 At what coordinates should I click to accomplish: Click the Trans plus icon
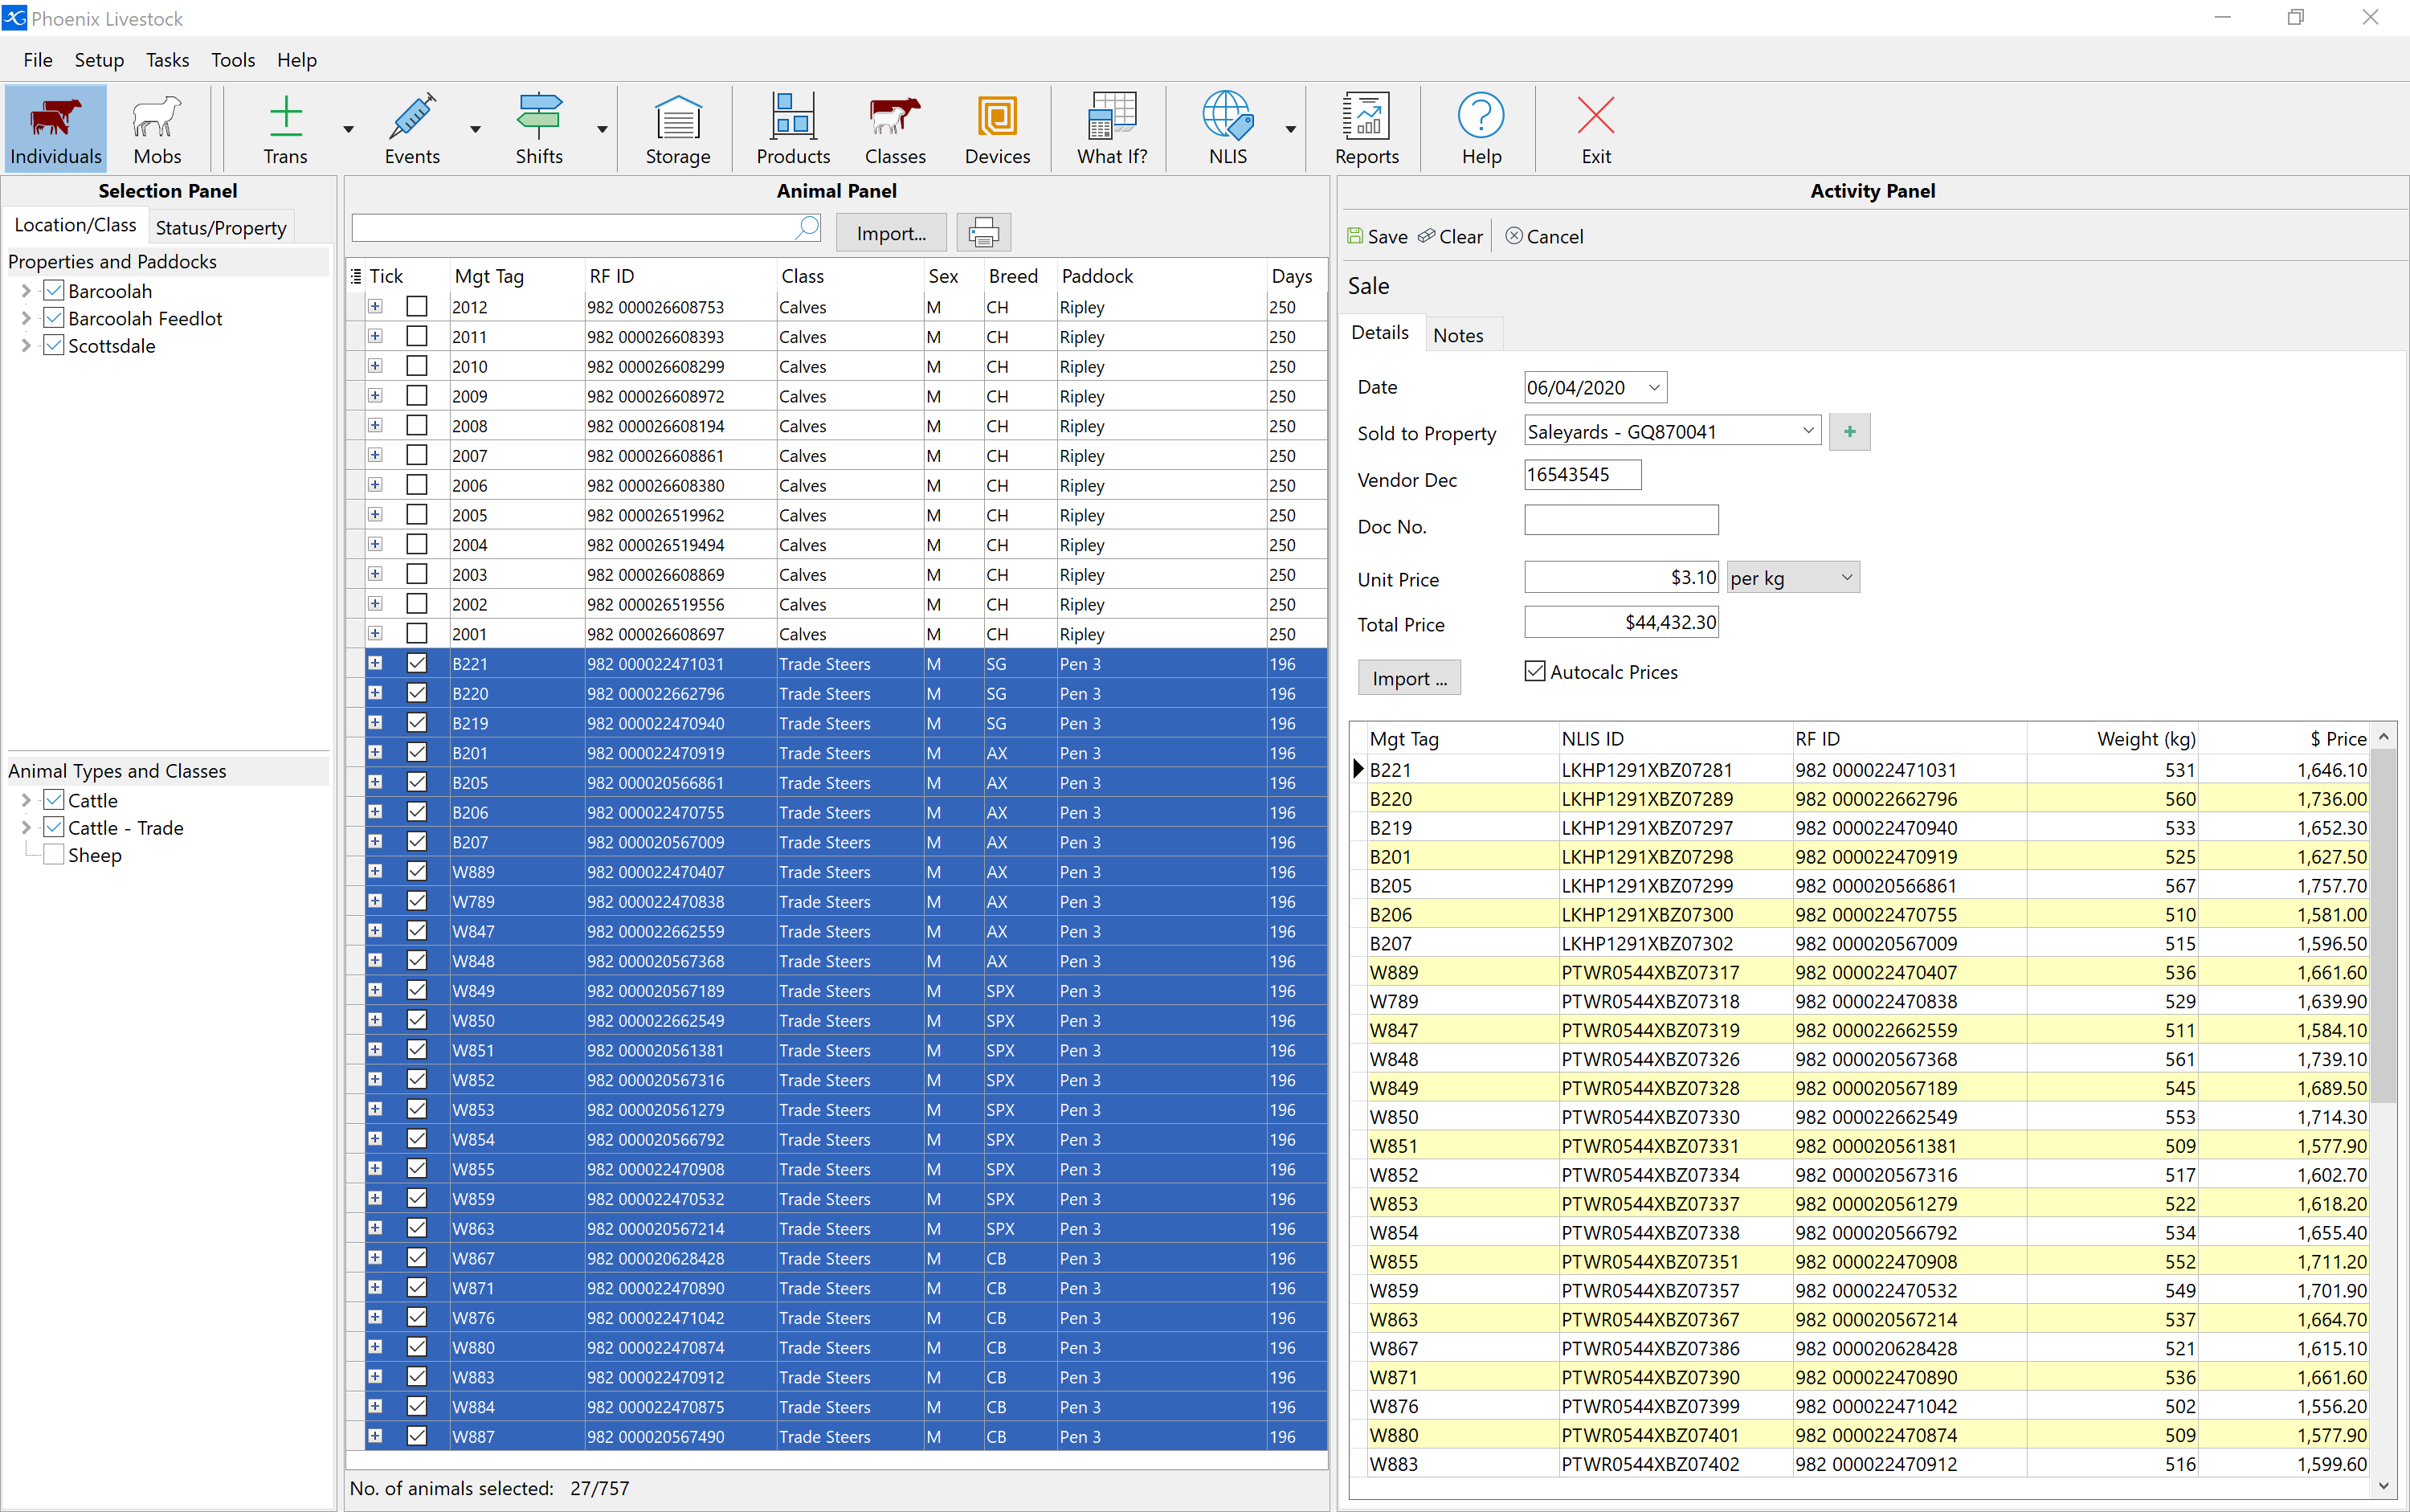(285, 128)
